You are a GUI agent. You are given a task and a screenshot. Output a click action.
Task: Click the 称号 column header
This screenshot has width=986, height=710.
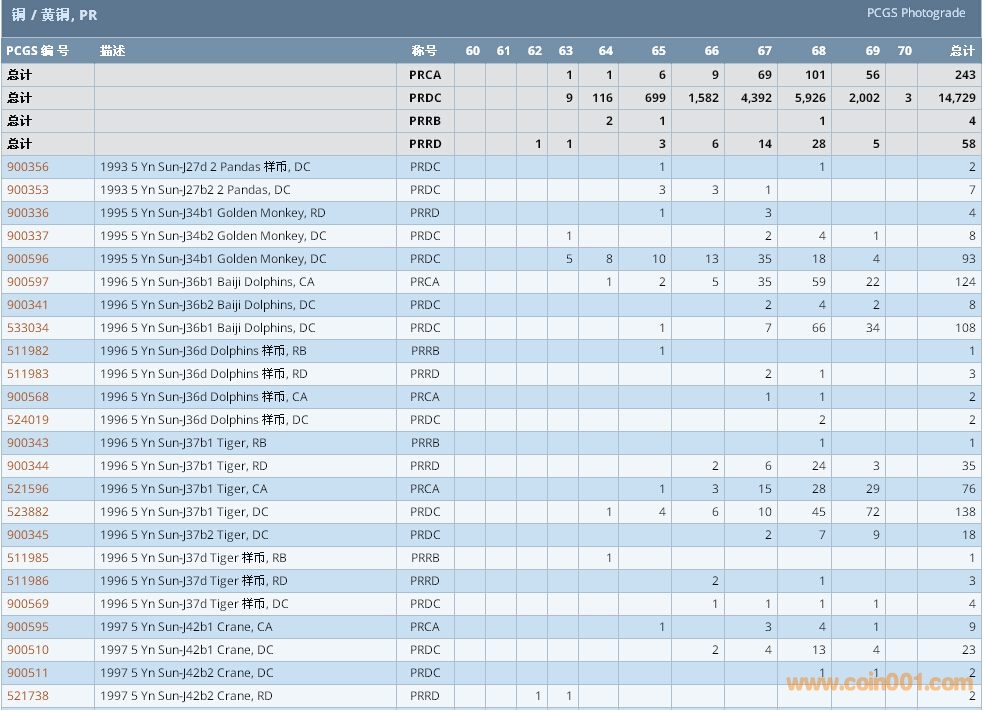424,51
